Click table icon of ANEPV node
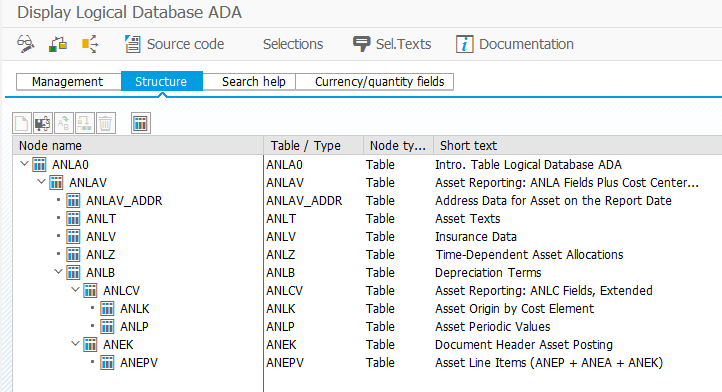This screenshot has height=392, width=722. click(107, 363)
